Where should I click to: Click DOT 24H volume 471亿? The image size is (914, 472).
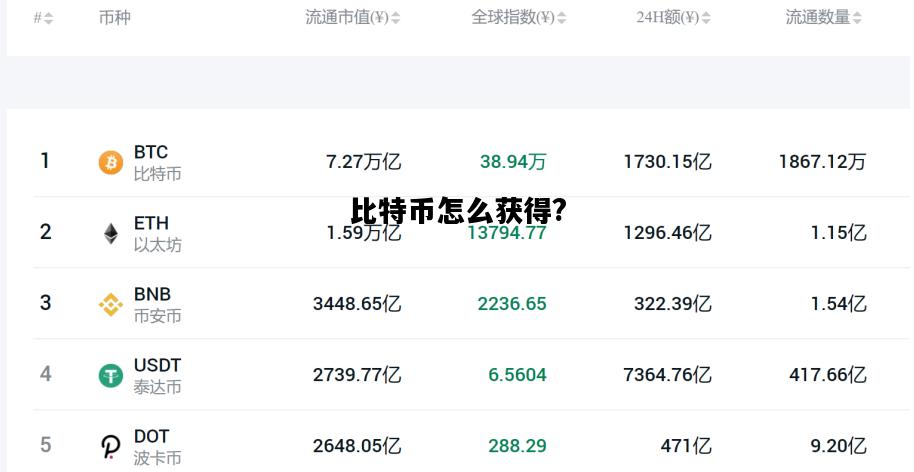686,446
